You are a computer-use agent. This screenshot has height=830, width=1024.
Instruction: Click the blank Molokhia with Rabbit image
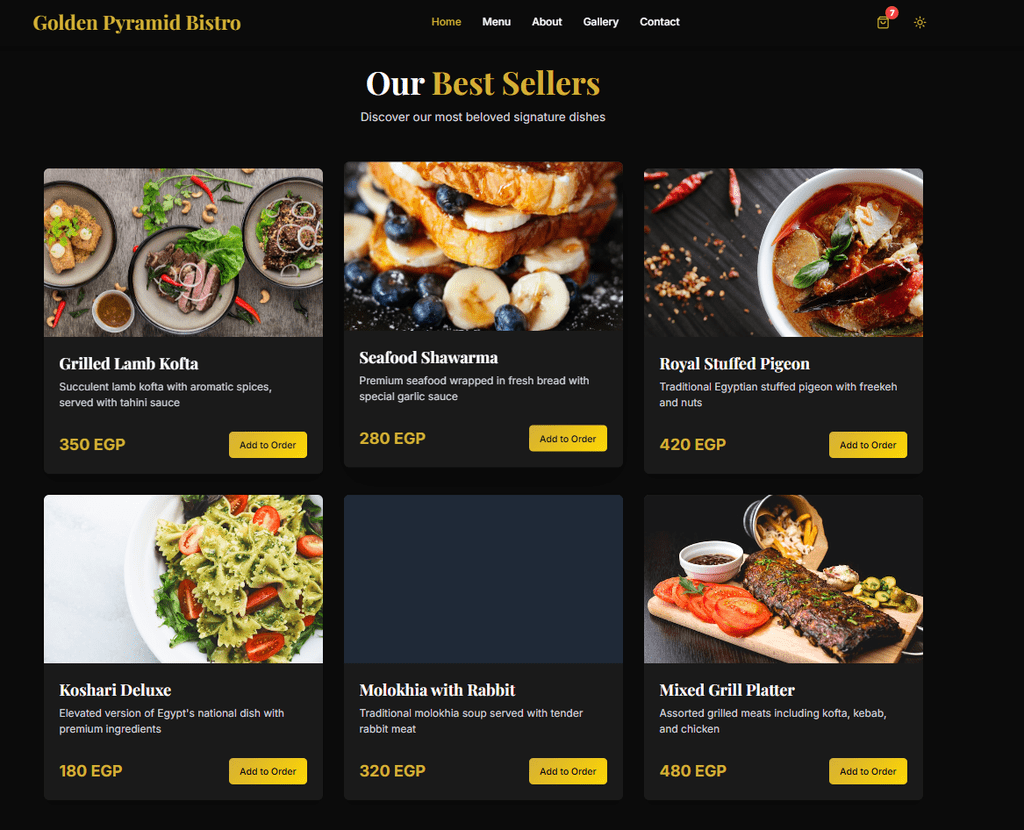(483, 579)
